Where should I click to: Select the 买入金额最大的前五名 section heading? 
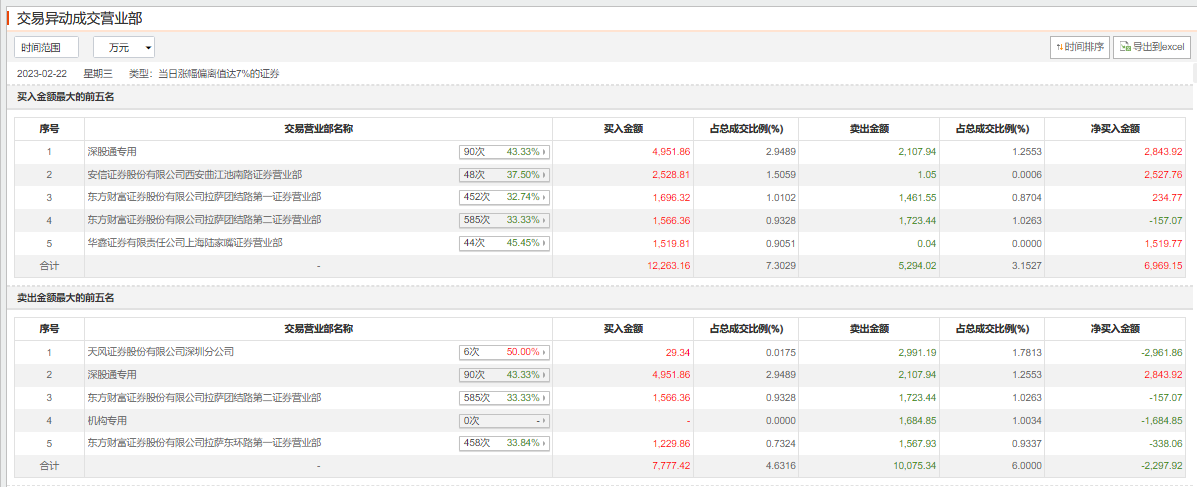click(66, 97)
